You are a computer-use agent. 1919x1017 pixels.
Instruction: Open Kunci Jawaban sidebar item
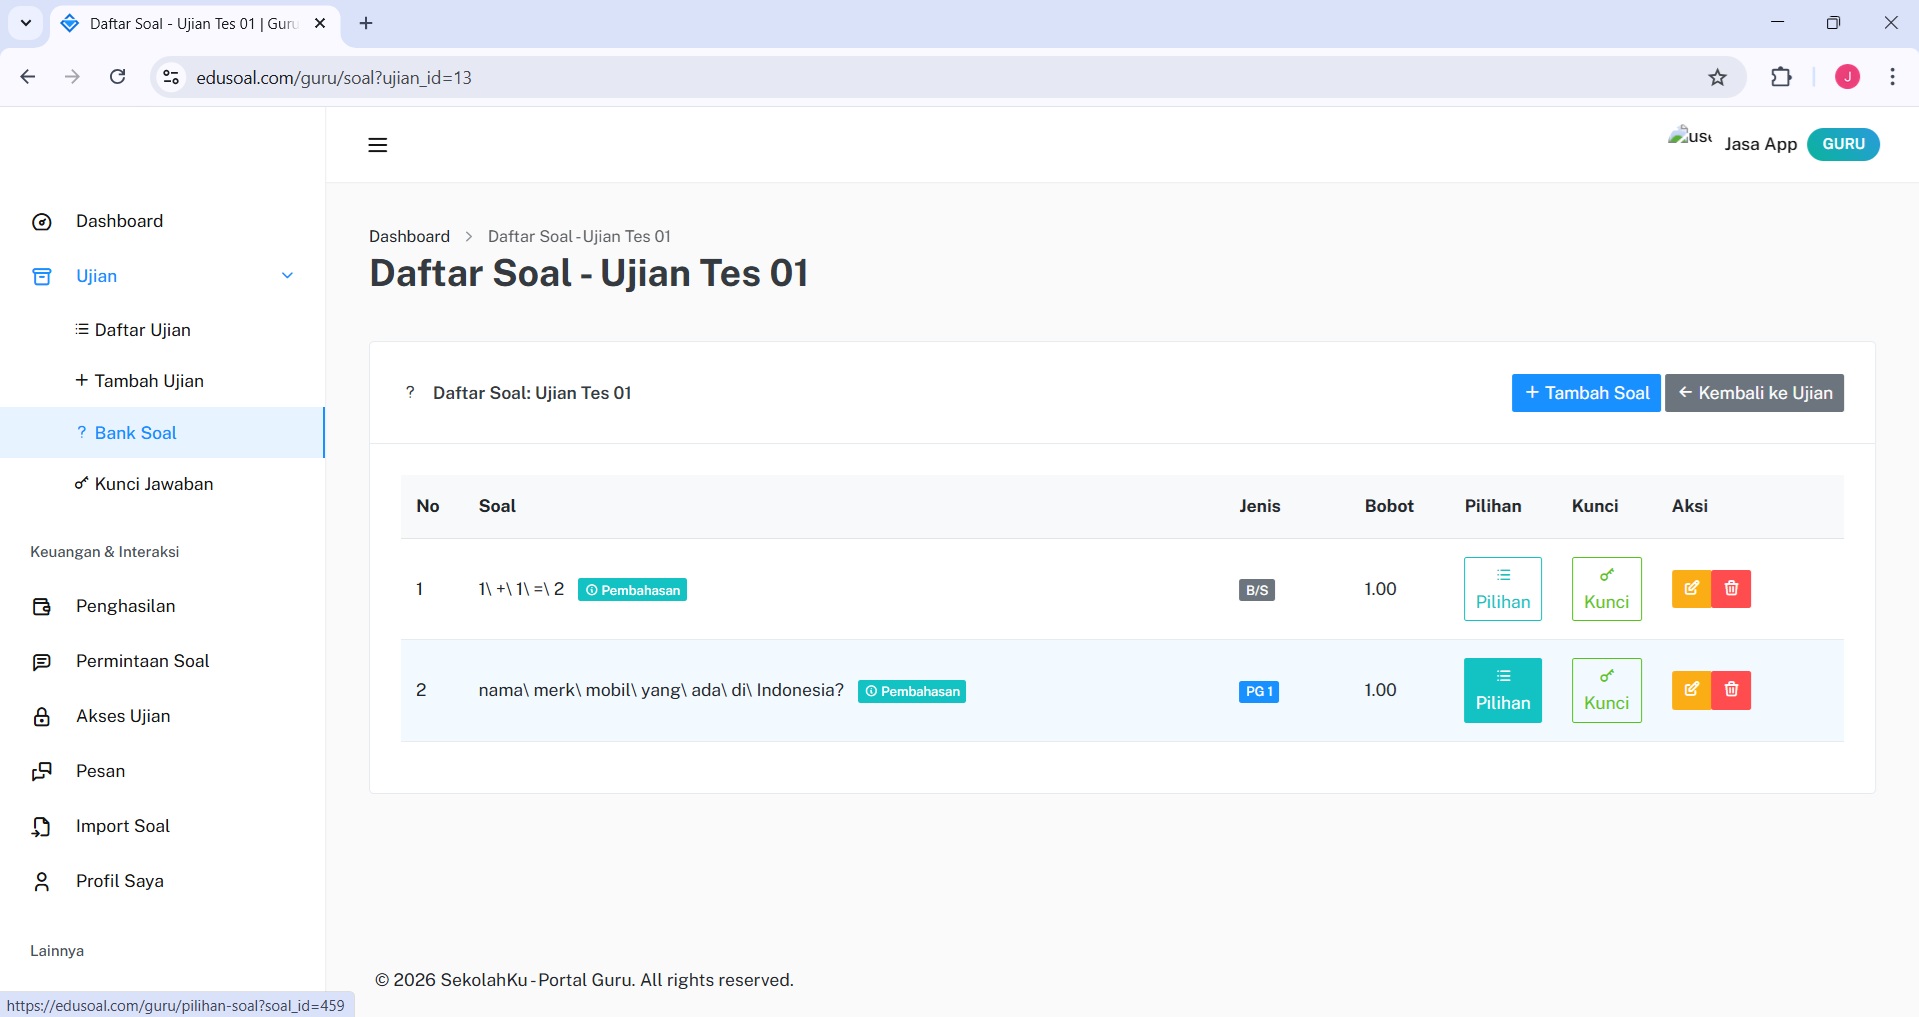[153, 484]
